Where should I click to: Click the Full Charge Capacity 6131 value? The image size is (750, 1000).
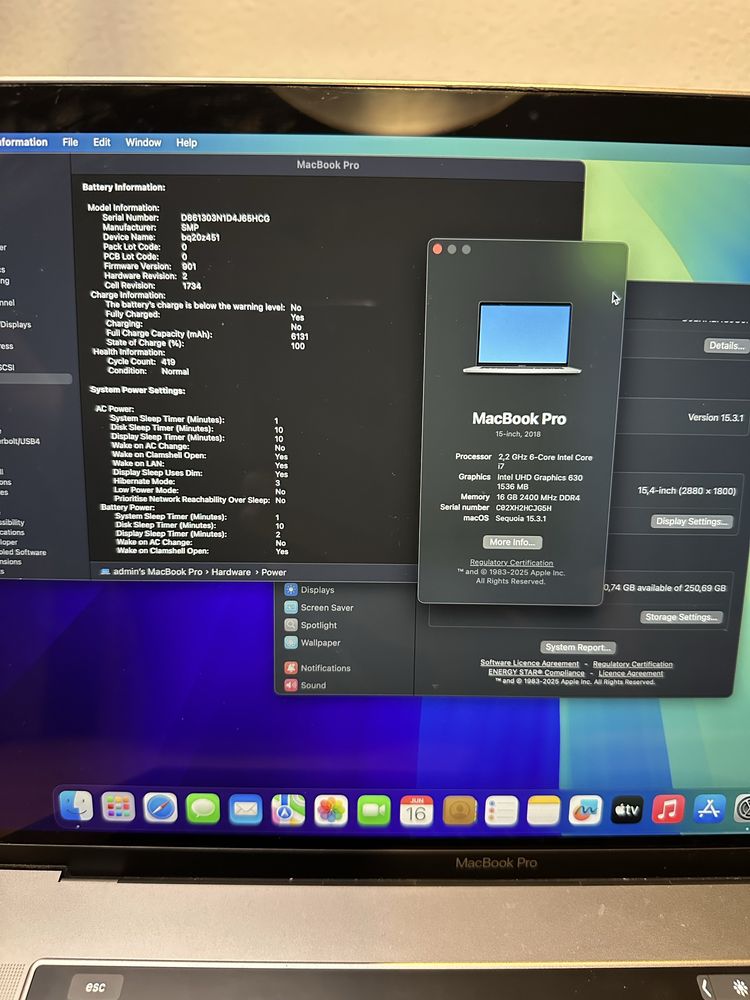[299, 336]
